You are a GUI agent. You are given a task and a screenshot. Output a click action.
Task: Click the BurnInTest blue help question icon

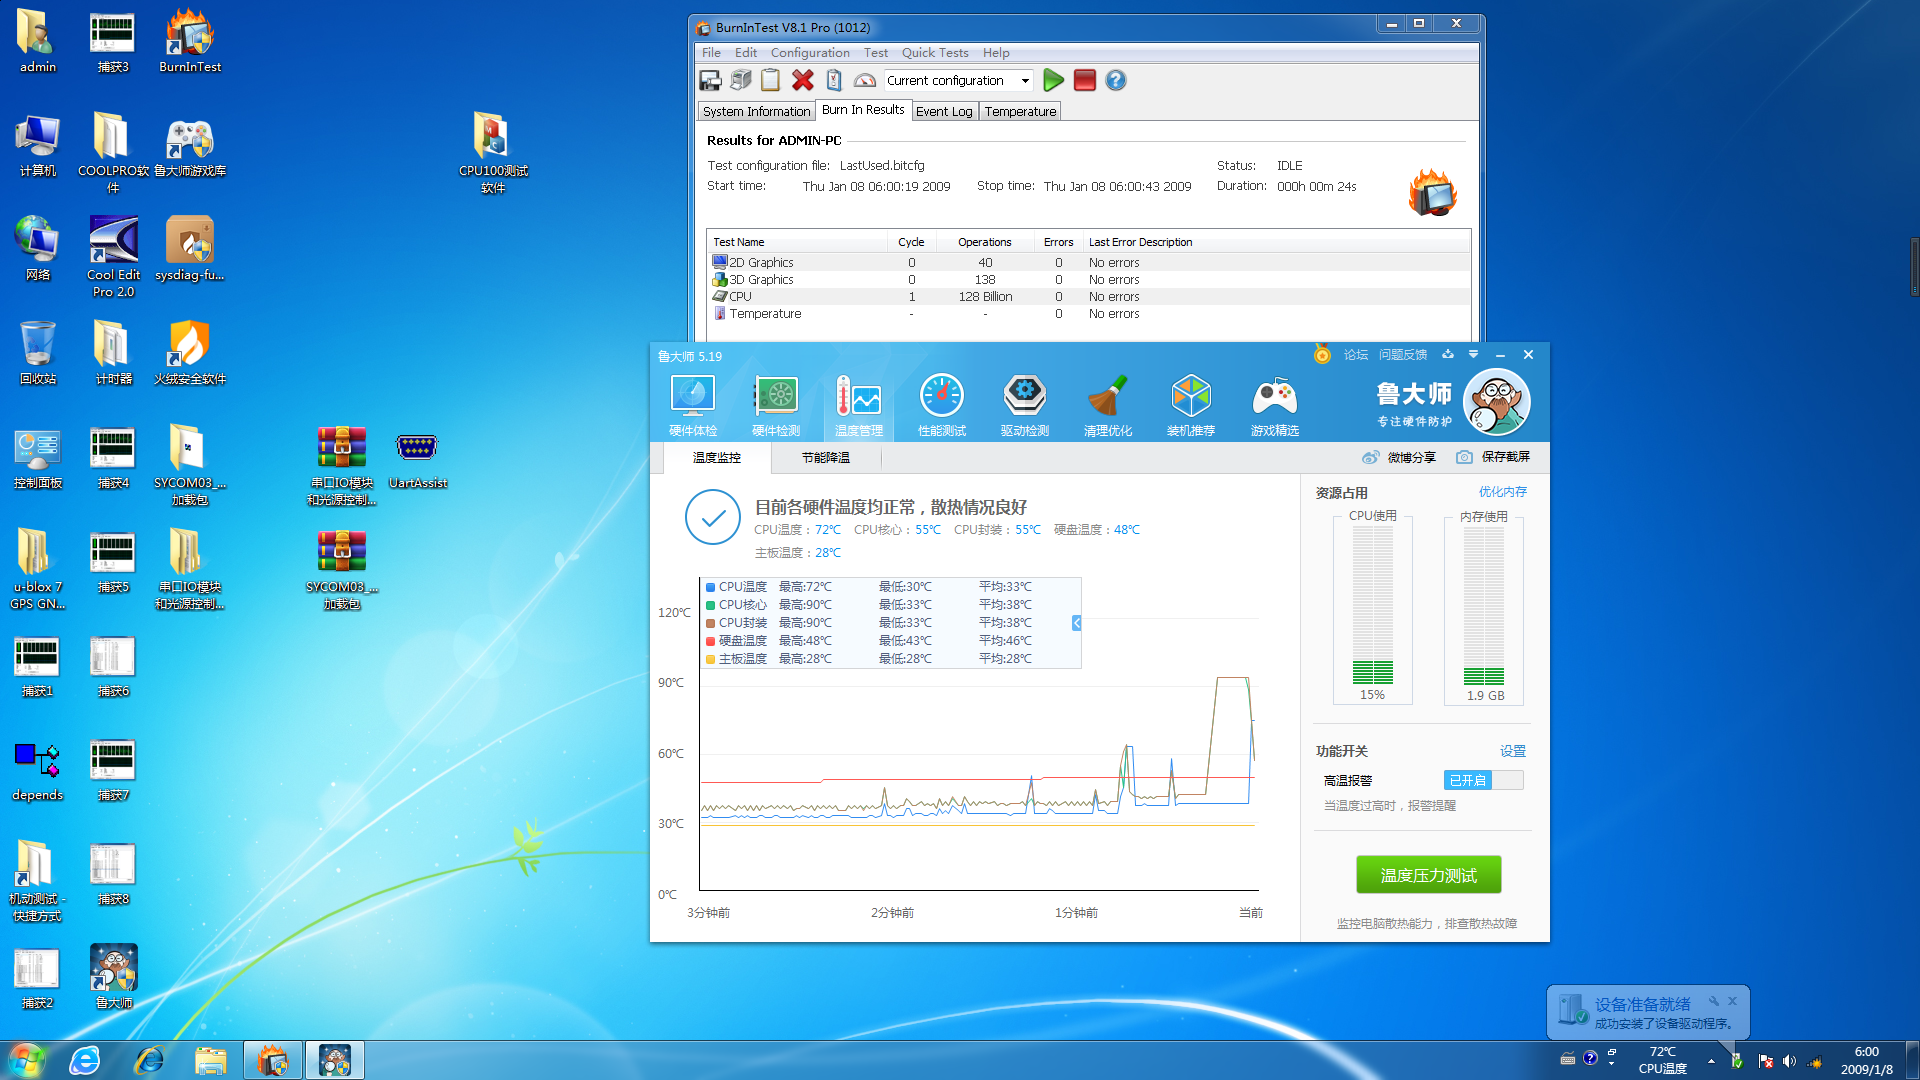click(1115, 80)
